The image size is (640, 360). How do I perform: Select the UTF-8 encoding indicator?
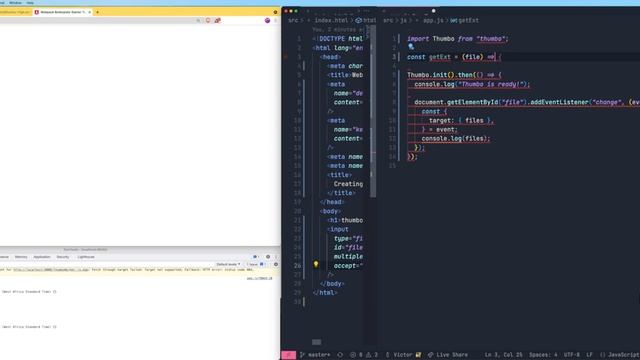coord(572,355)
